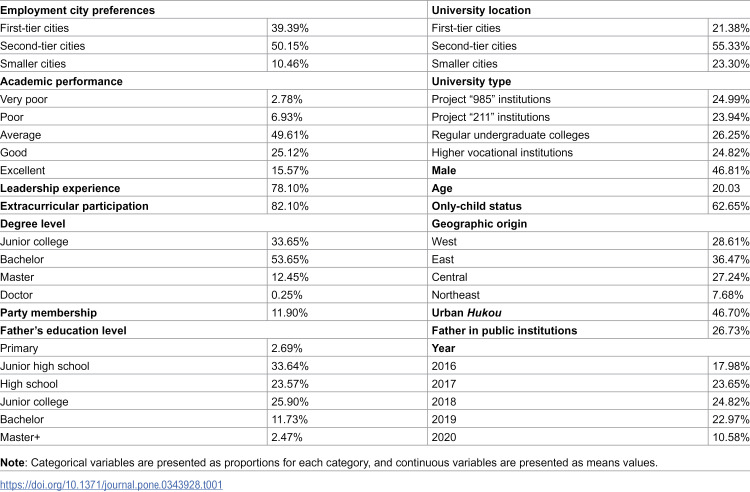Click the University location header cell
Image resolution: width=750 pixels, height=492 pixels.
click(481, 10)
